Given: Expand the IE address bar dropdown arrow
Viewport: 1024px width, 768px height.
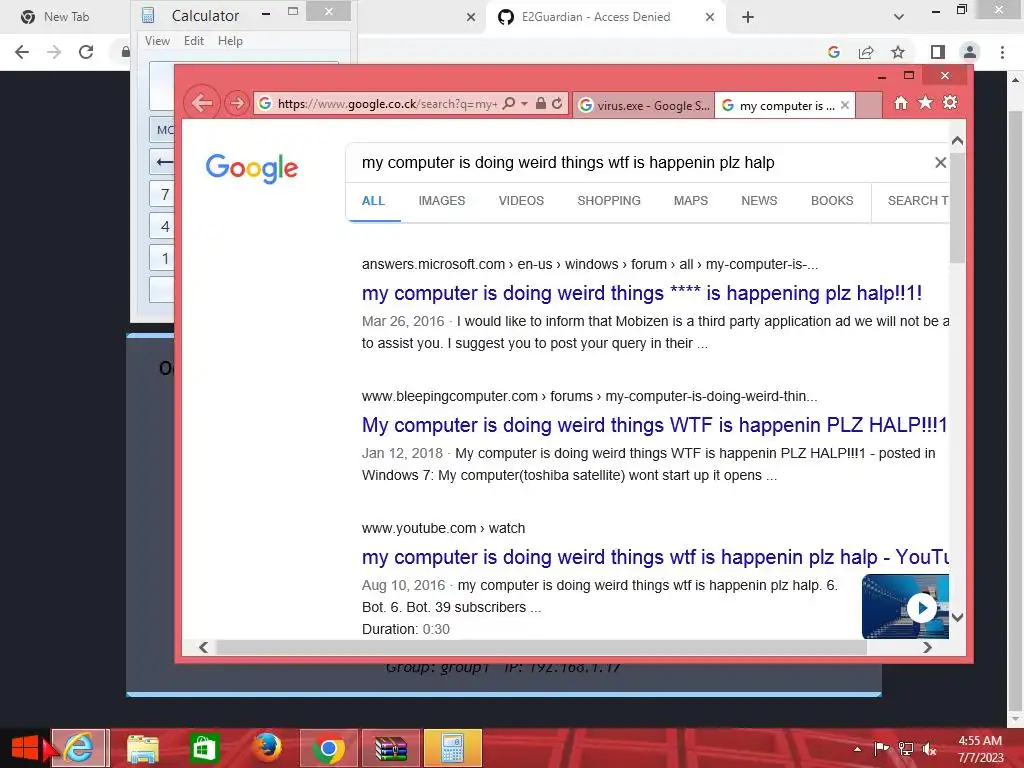Looking at the screenshot, I should coord(524,103).
